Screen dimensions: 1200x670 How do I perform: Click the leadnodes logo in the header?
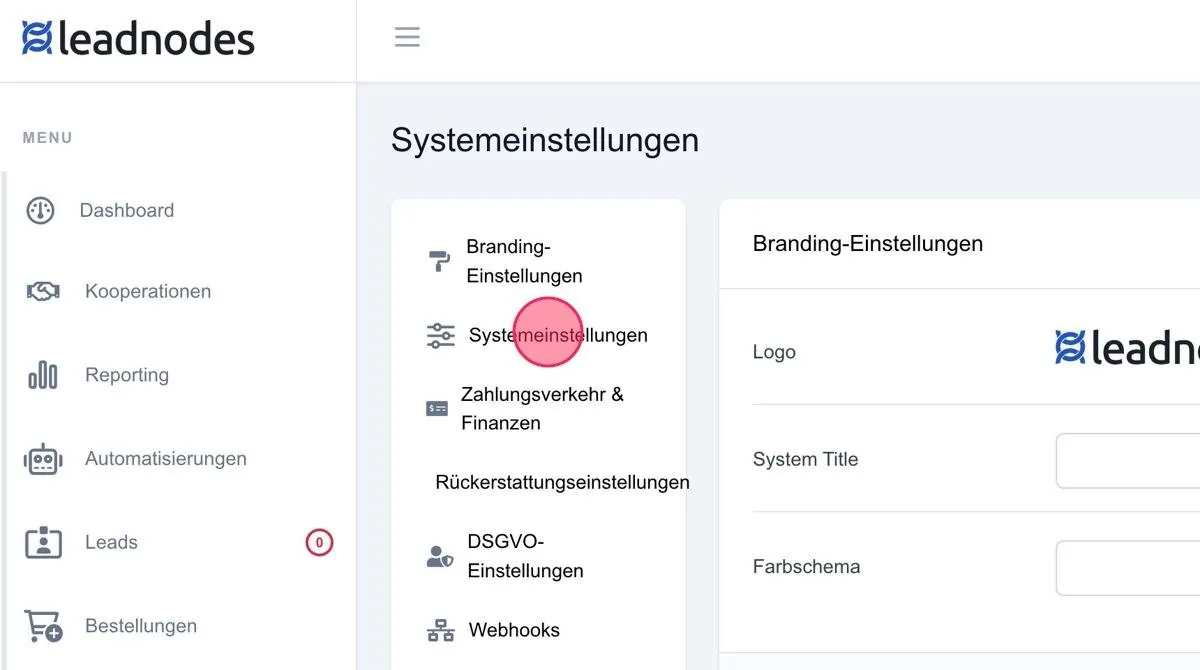(138, 39)
